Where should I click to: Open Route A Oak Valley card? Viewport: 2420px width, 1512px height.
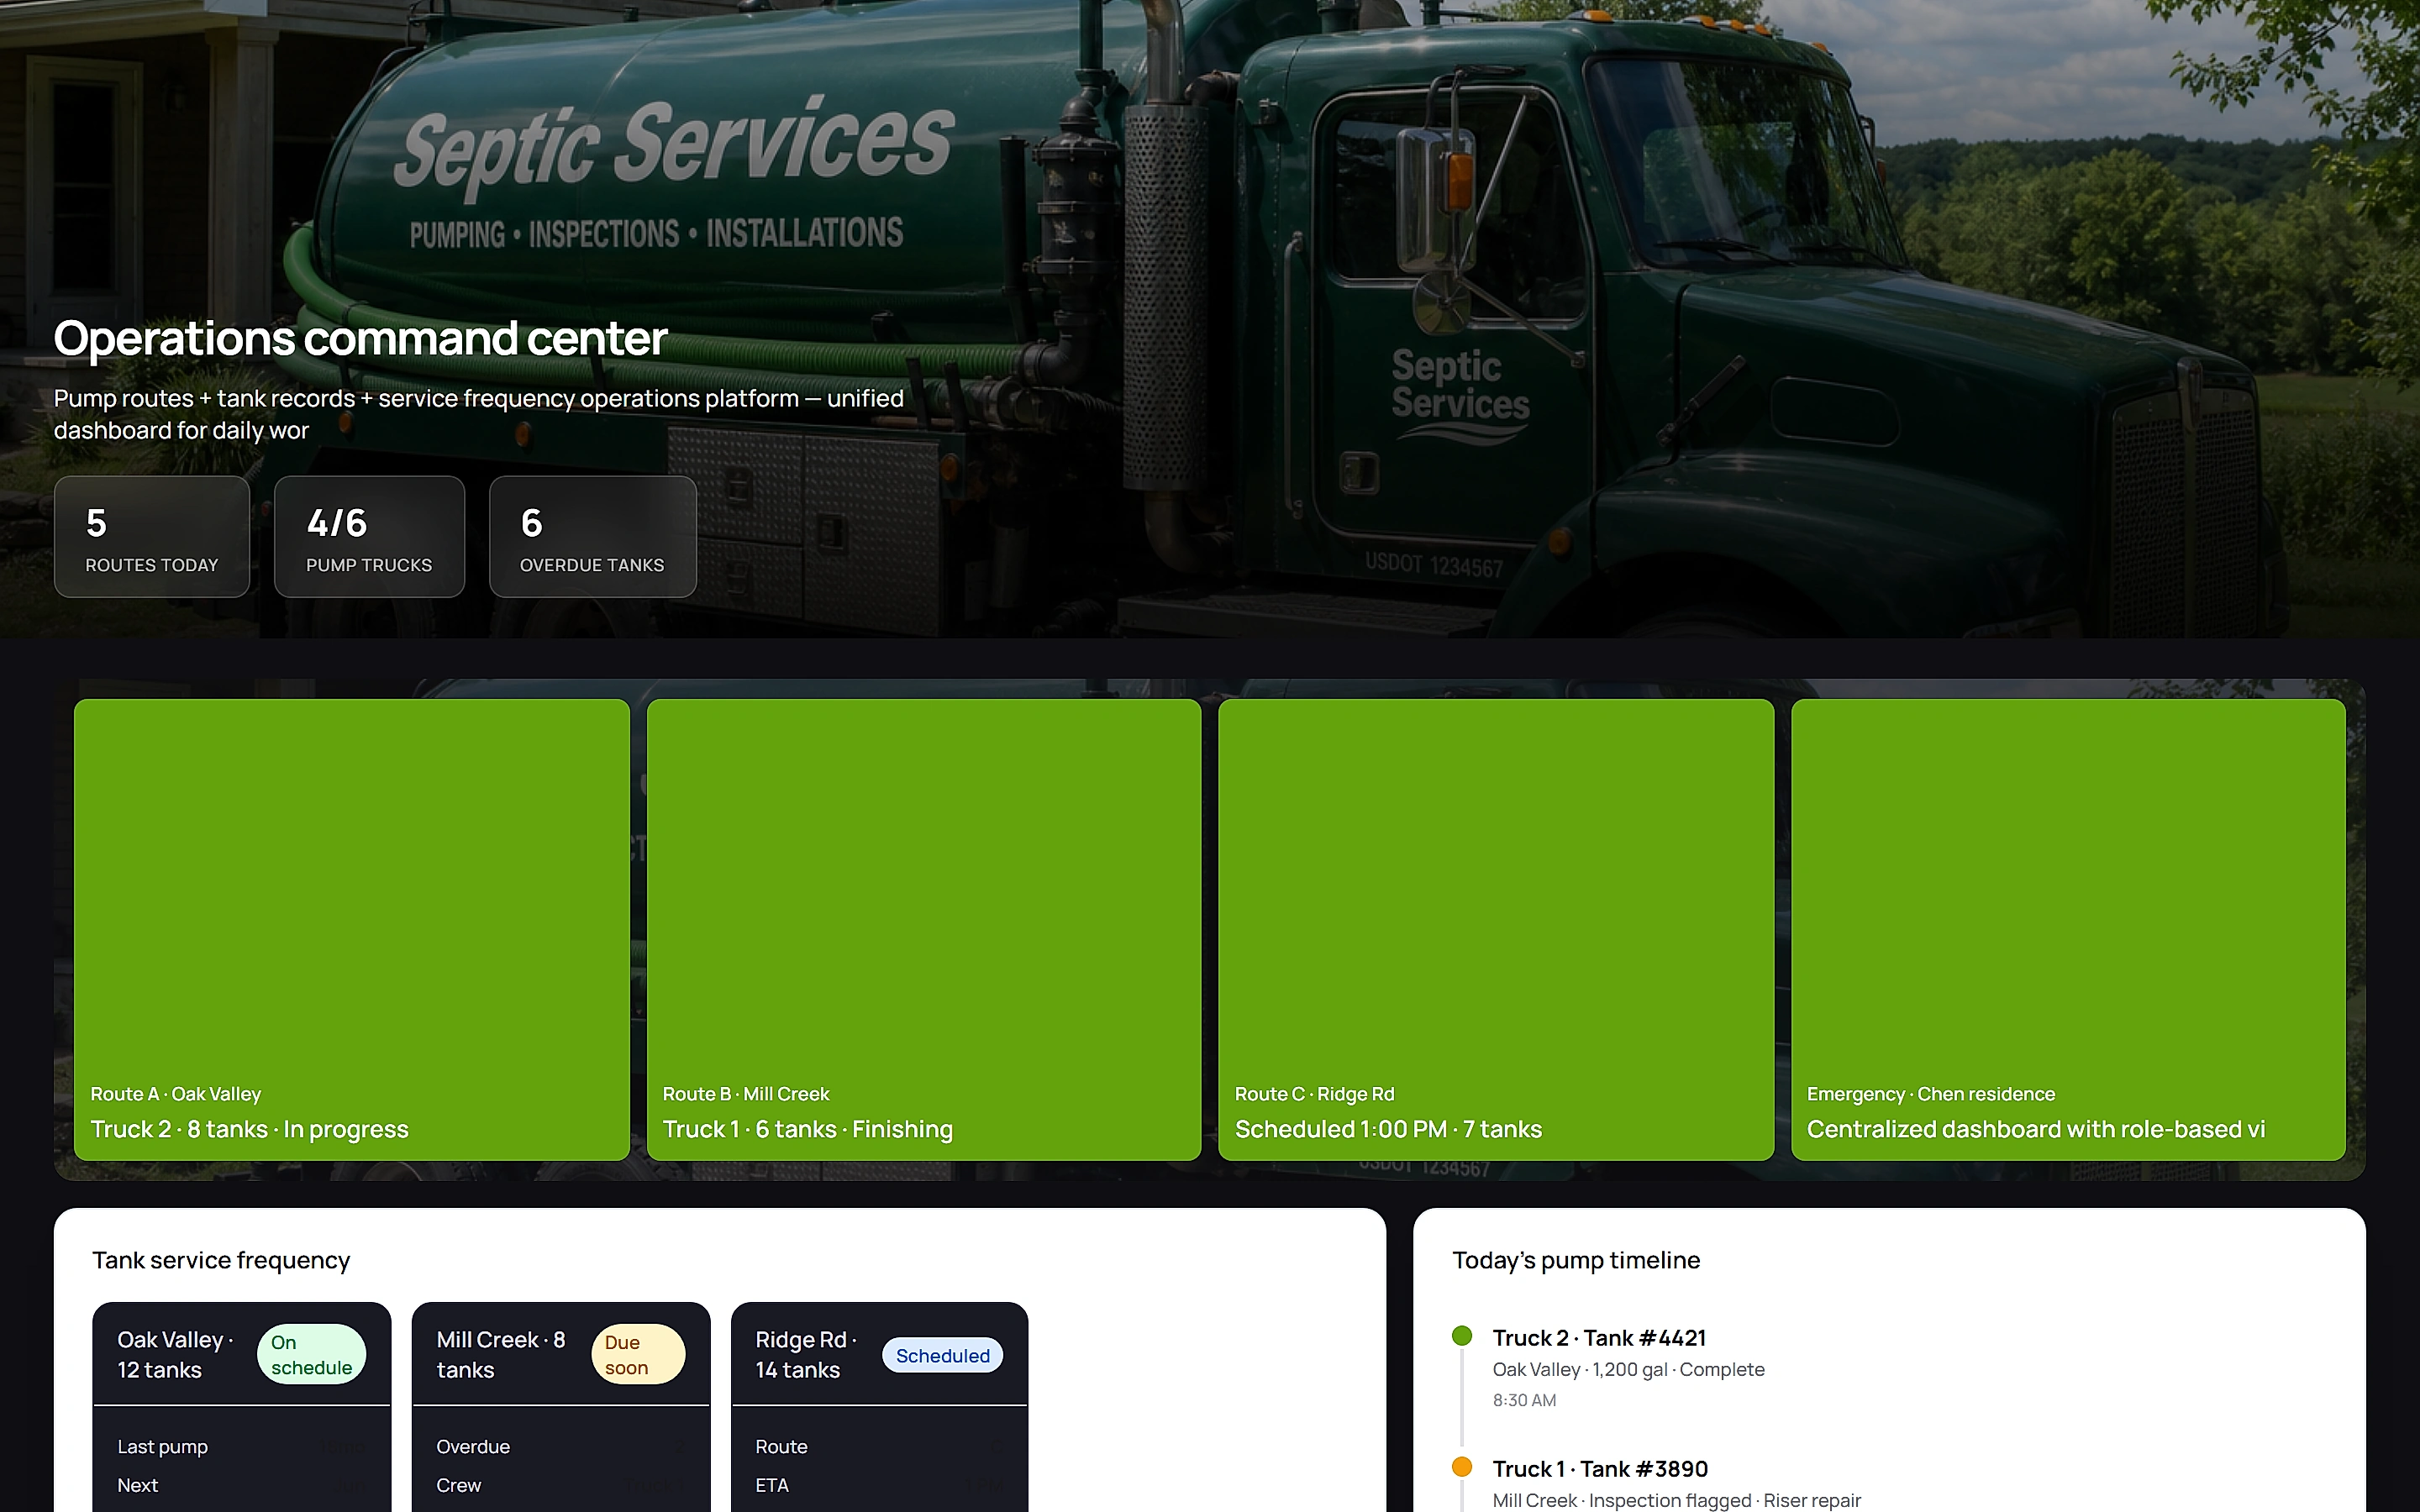(352, 930)
